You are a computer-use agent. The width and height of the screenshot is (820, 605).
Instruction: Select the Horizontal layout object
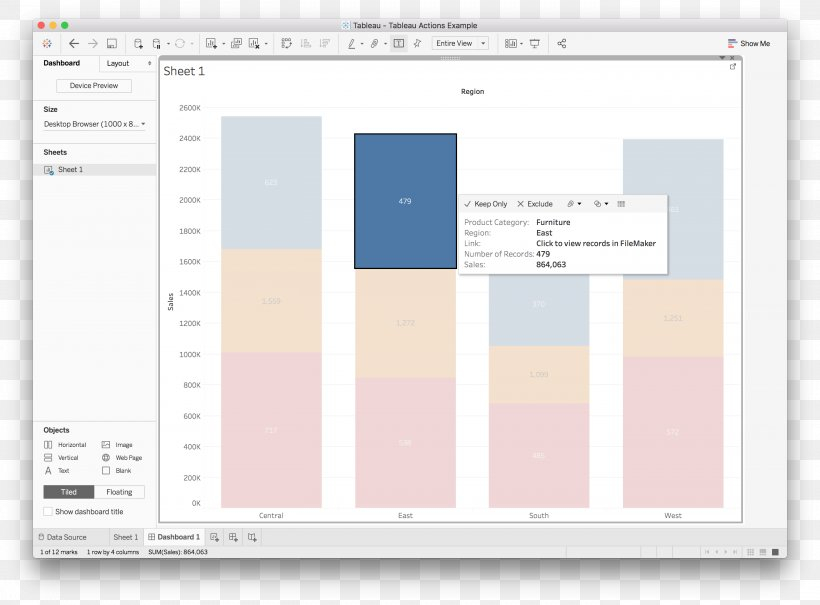point(65,444)
